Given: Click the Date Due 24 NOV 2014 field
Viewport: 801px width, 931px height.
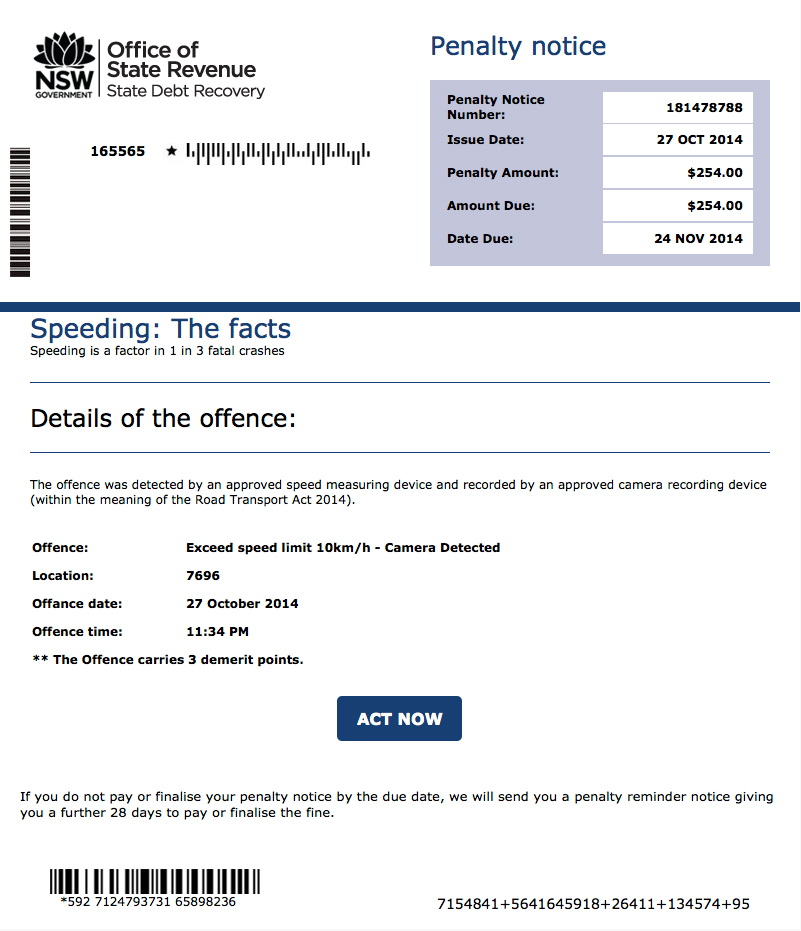Looking at the screenshot, I should [677, 239].
